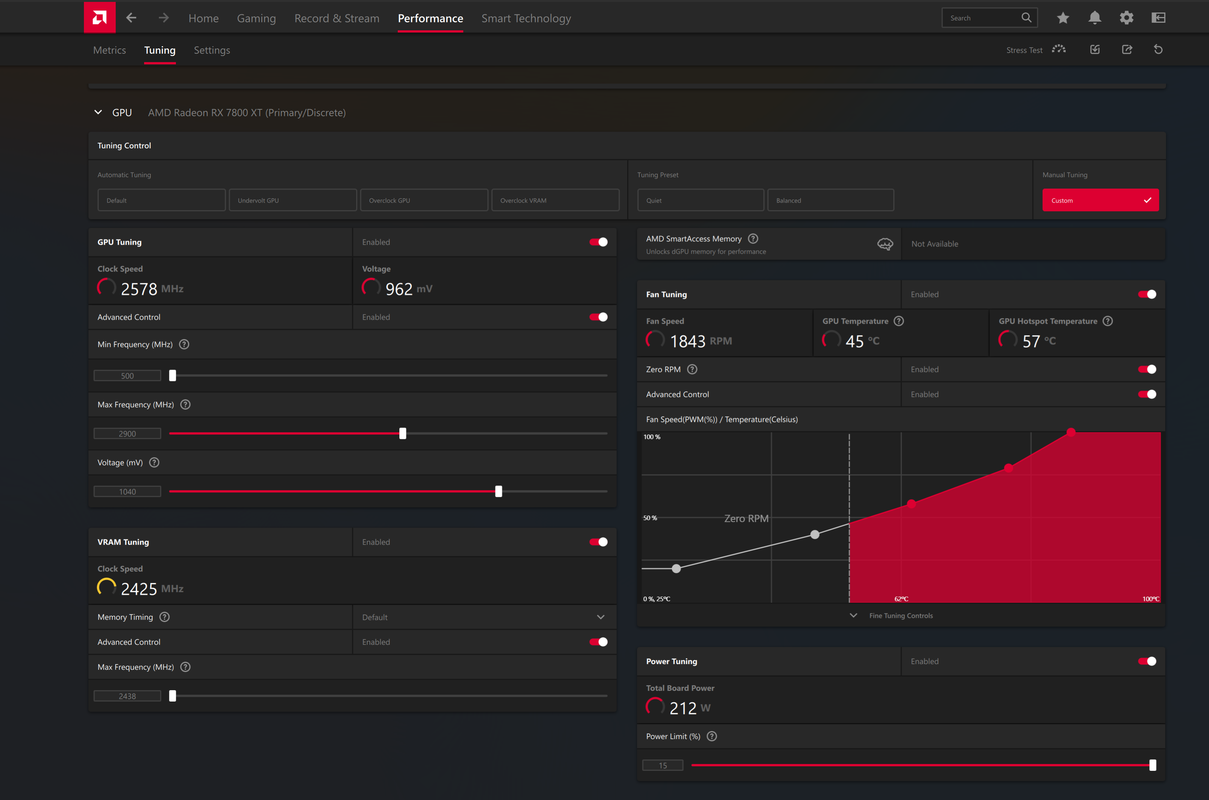Select the Overclock VRAM option
1209x800 pixels.
555,200
